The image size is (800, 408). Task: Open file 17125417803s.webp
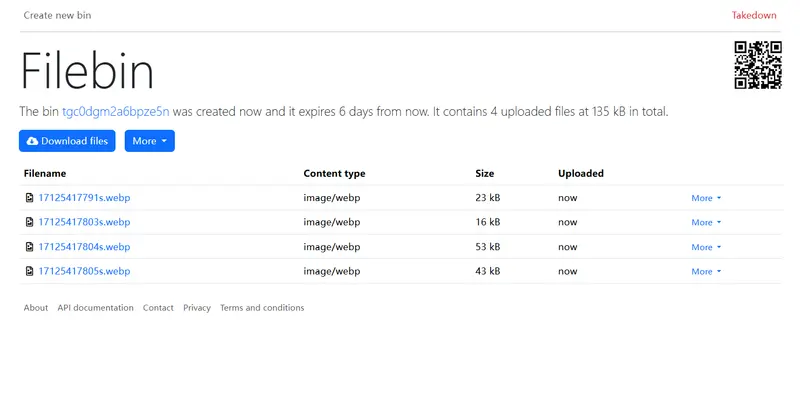[x=84, y=222]
